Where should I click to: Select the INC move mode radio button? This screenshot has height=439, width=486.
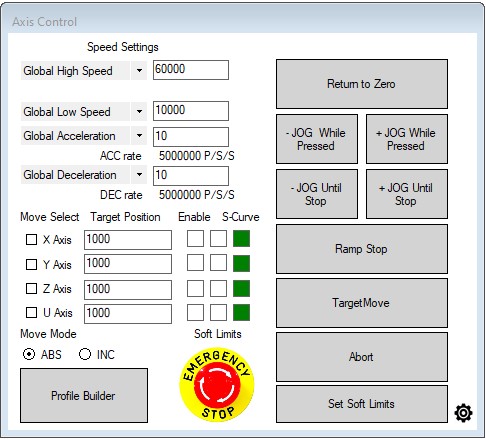(x=85, y=354)
